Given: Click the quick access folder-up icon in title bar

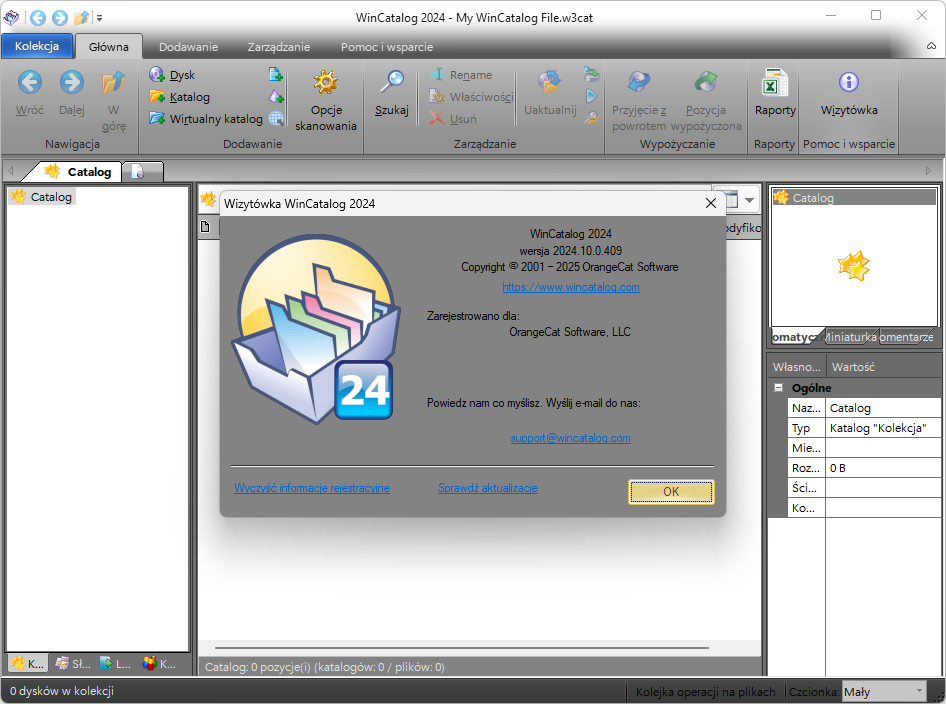Looking at the screenshot, I should [x=81, y=17].
